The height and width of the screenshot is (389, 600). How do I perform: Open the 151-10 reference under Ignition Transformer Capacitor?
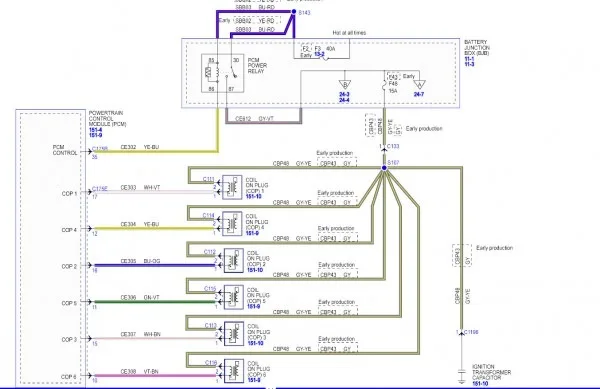pyautogui.click(x=480, y=383)
